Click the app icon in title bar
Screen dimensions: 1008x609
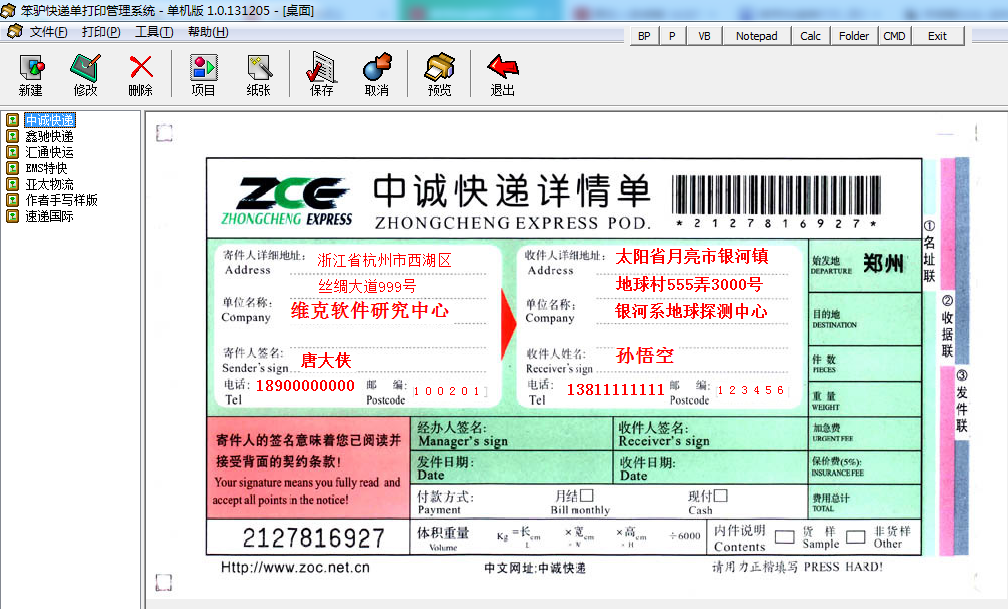click(8, 10)
